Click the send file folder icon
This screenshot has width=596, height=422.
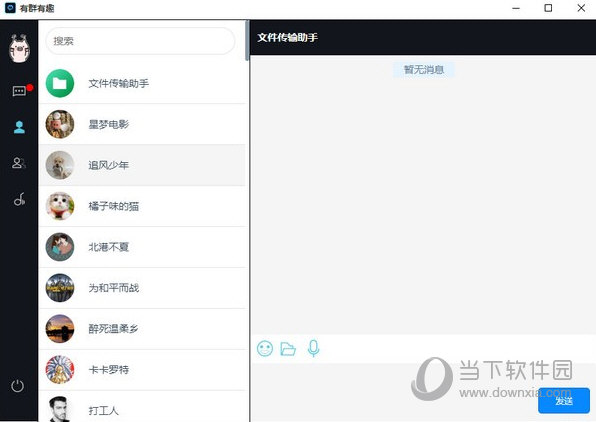288,349
